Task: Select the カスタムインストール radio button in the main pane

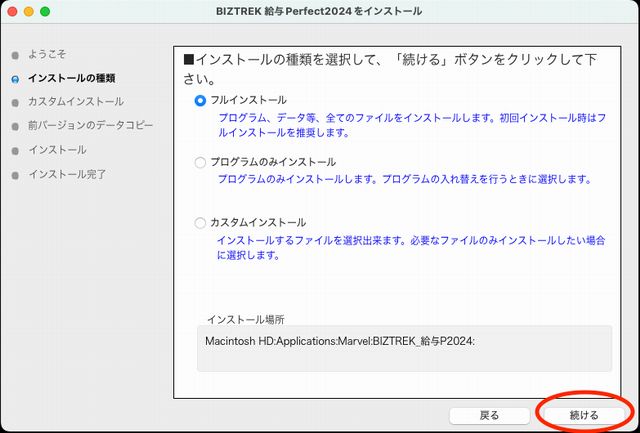Action: click(x=200, y=223)
